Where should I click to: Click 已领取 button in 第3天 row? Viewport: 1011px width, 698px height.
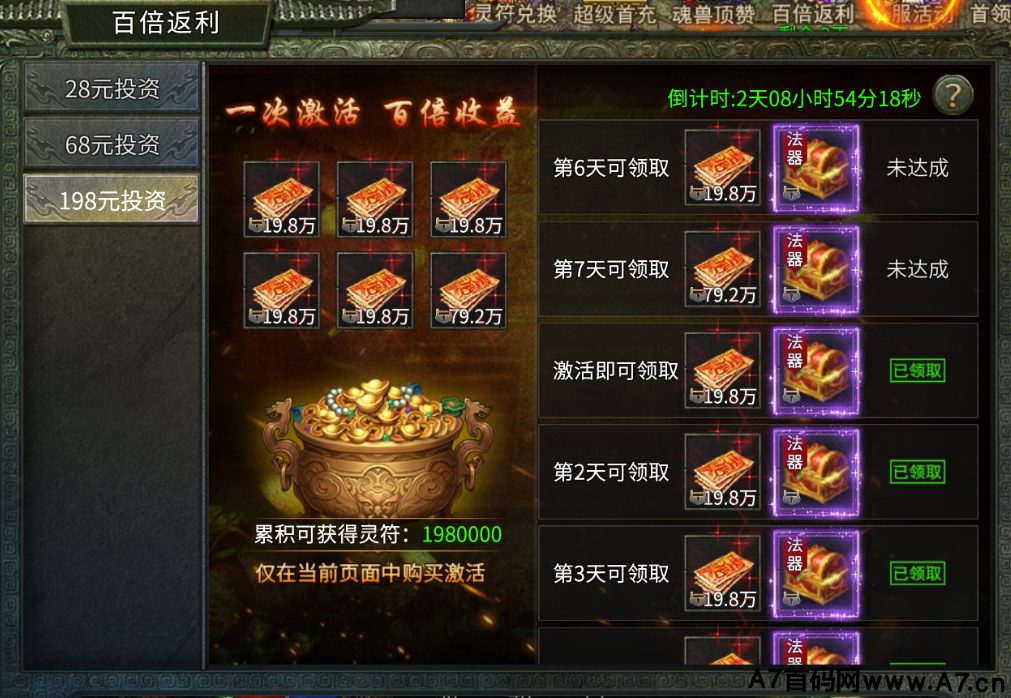pyautogui.click(x=918, y=573)
